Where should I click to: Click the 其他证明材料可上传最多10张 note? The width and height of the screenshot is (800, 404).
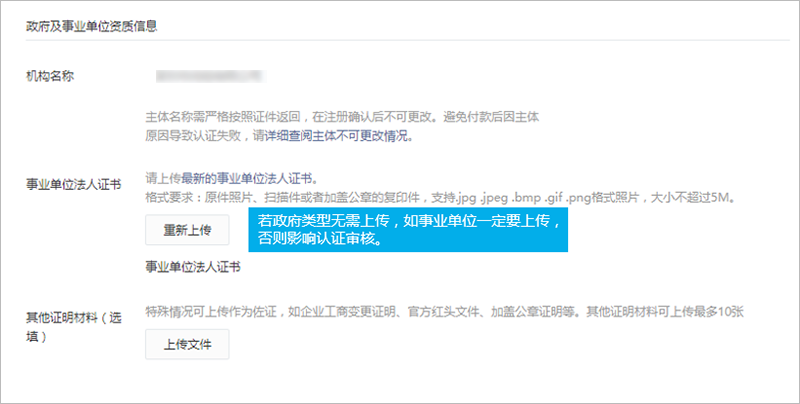click(665, 312)
